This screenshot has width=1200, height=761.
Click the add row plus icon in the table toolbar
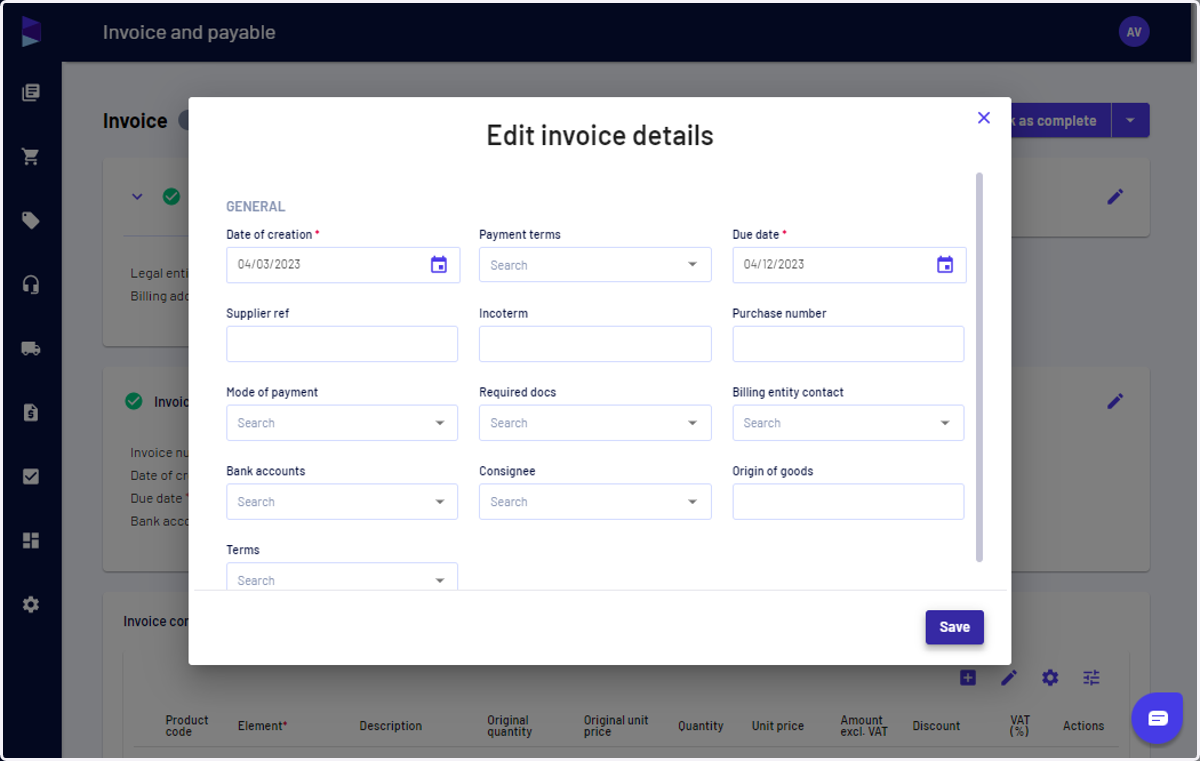coord(968,678)
